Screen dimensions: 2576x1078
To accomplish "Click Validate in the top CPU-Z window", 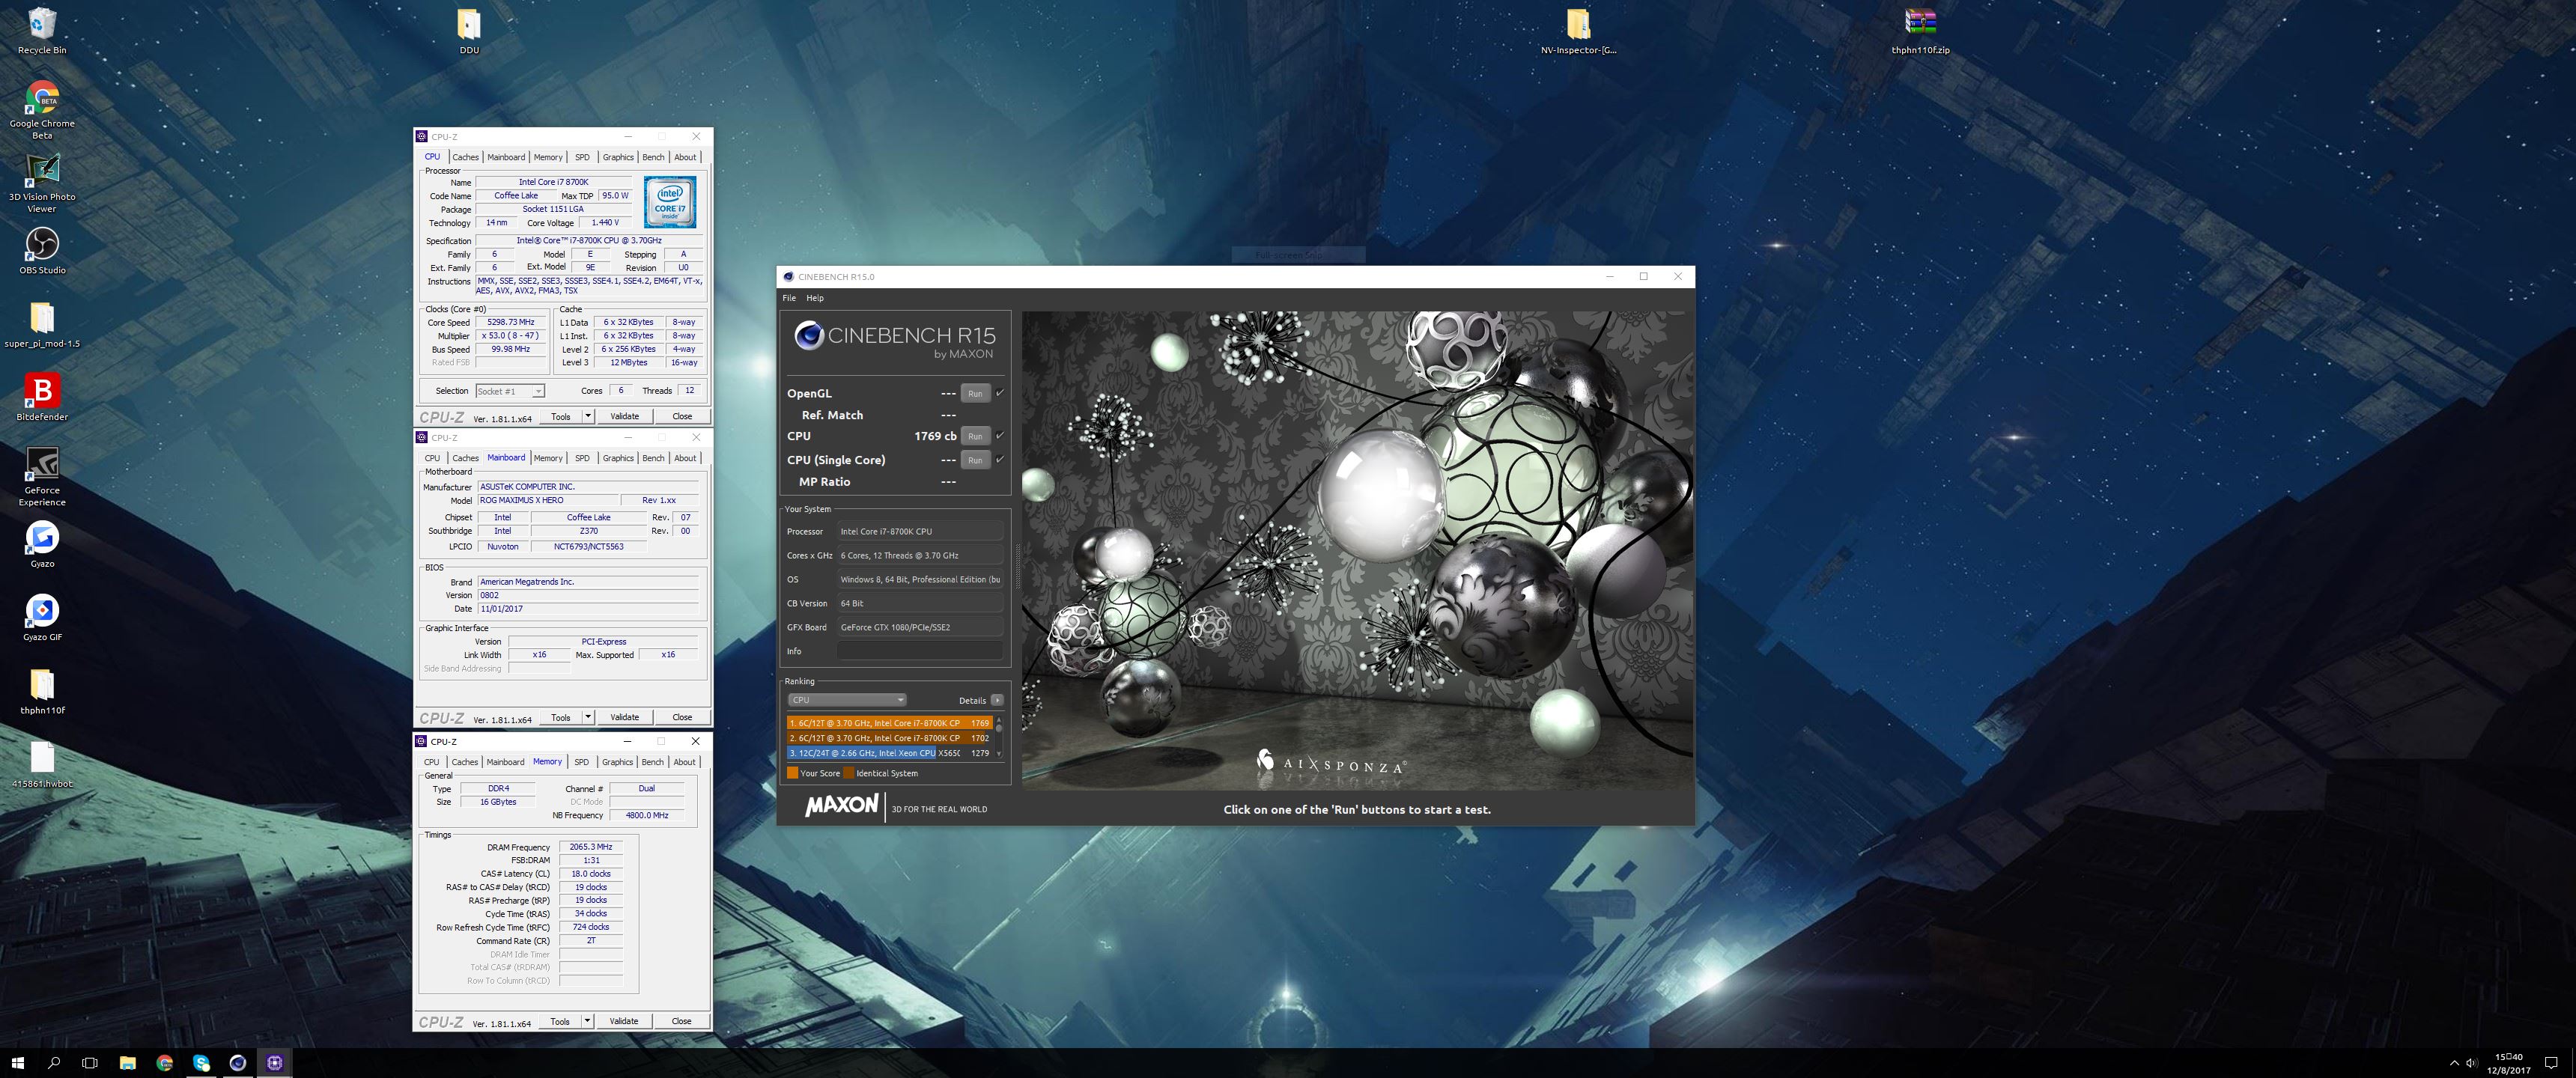I will click(625, 416).
